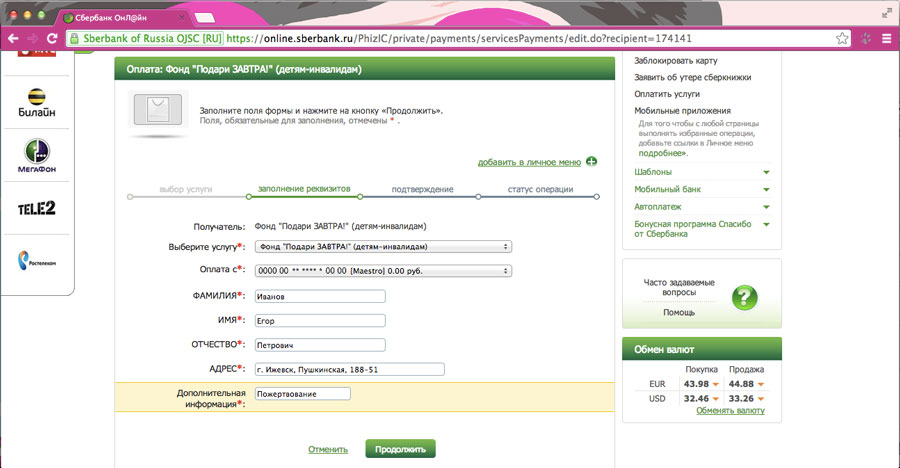The width and height of the screenshot is (900, 468).
Task: Focus the 'Дополнительная информация' field
Action: pyautogui.click(x=302, y=394)
